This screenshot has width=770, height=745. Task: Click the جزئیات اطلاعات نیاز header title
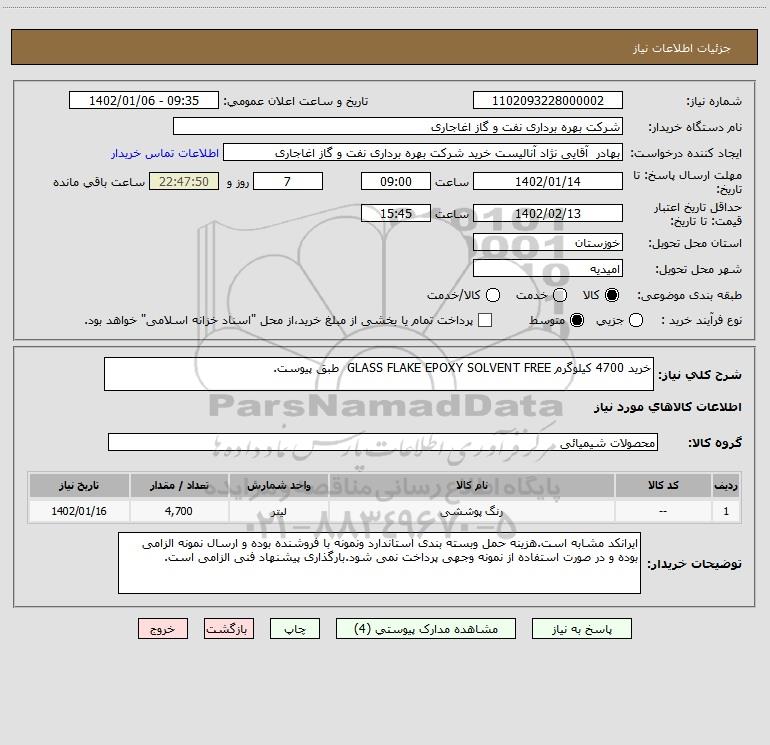click(681, 48)
